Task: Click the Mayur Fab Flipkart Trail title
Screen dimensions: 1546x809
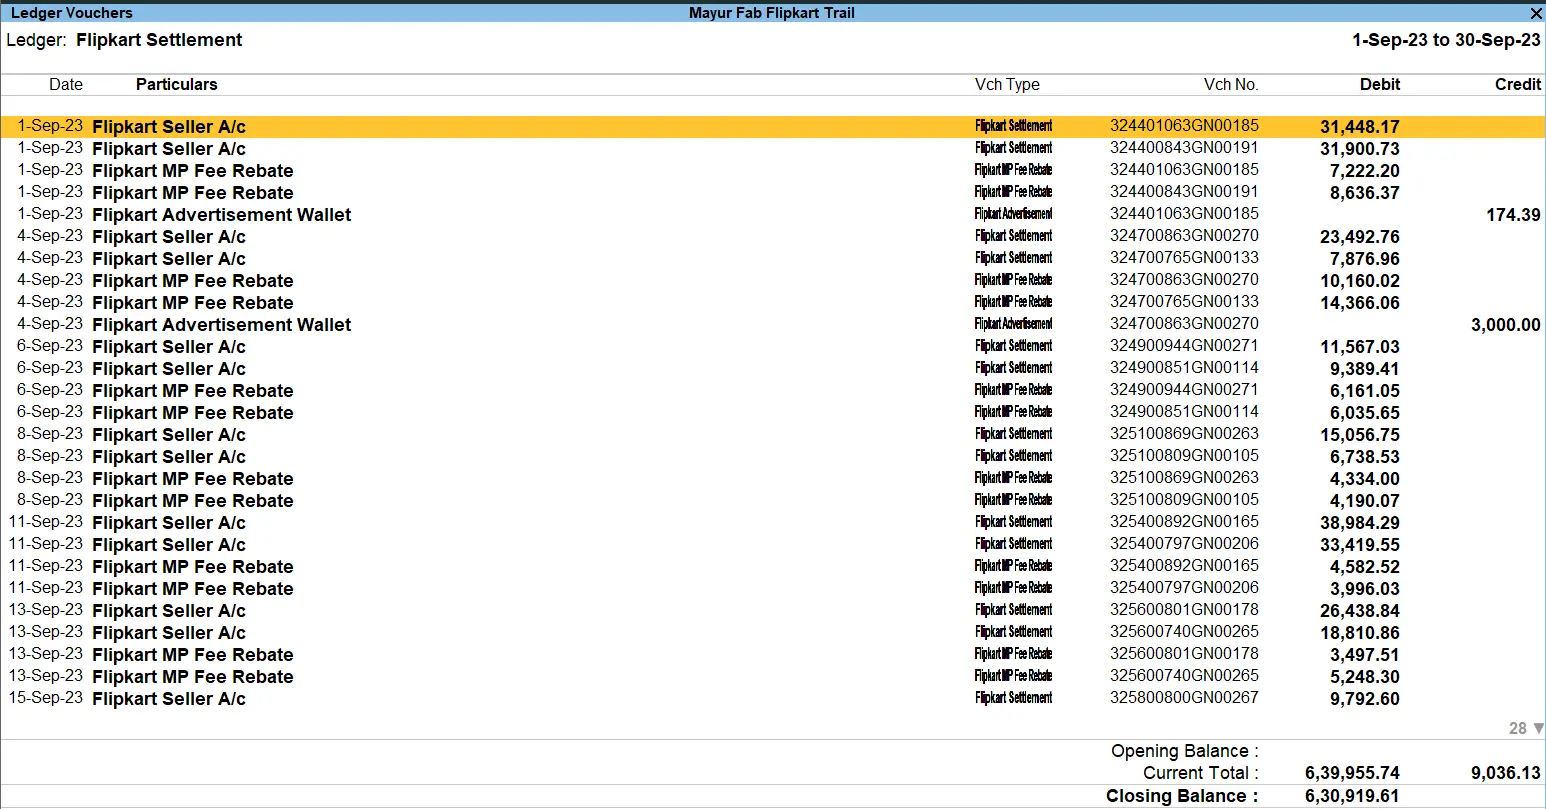Action: 771,13
